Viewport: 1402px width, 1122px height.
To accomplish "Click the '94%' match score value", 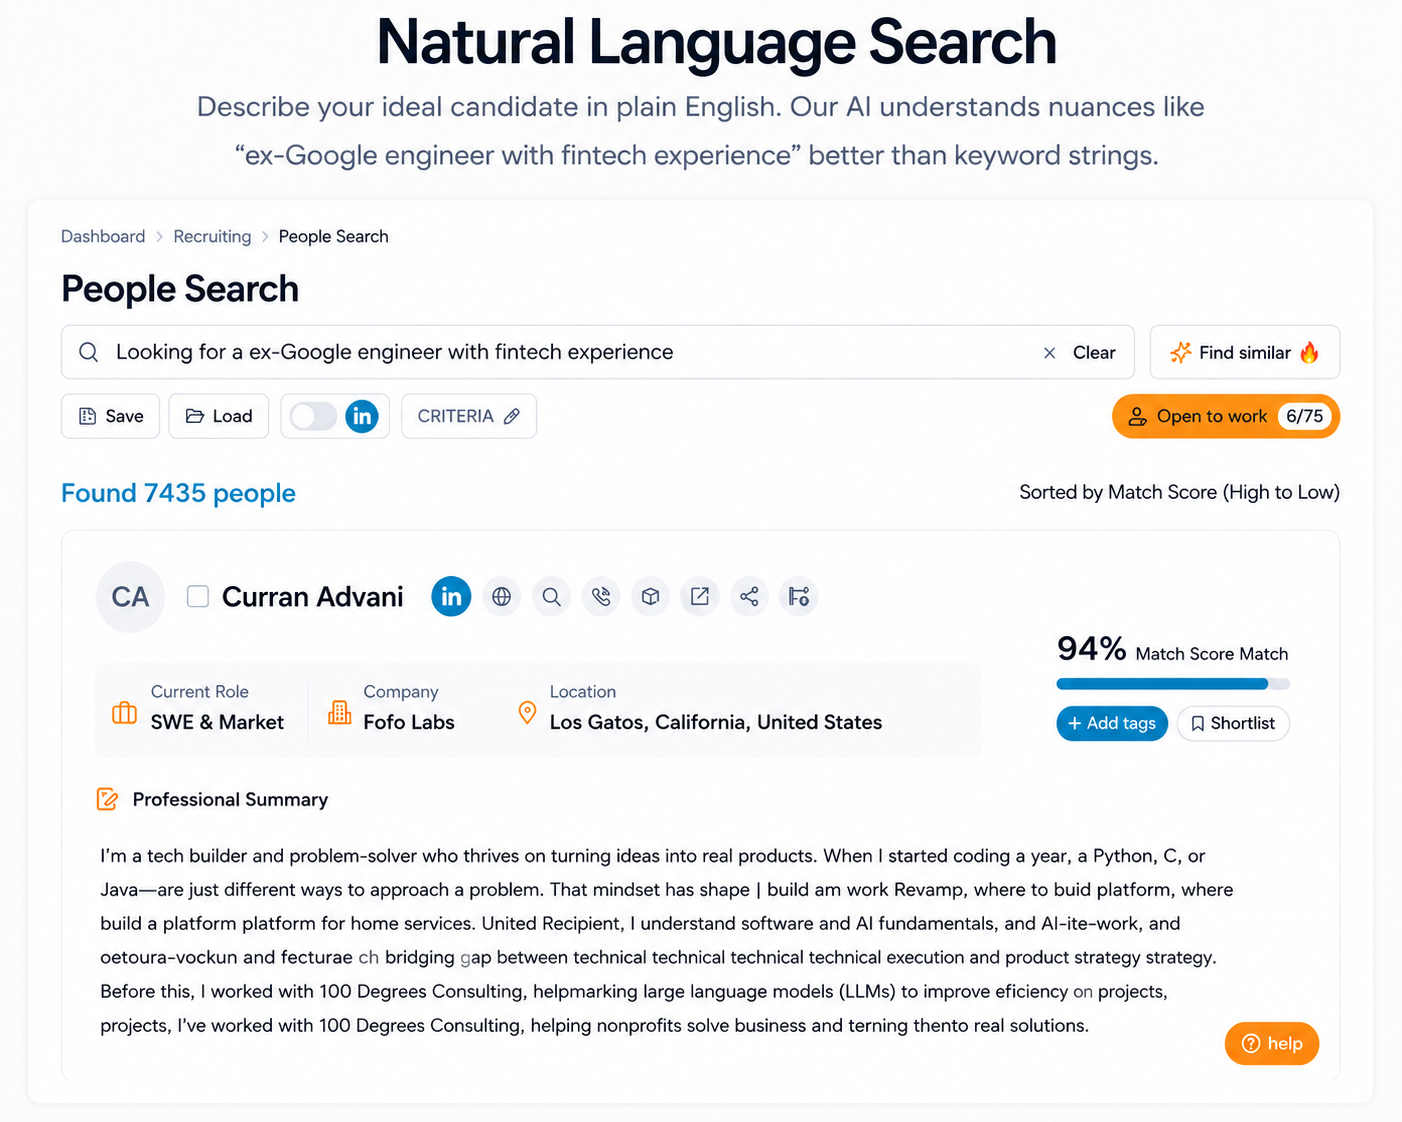I will 1092,649.
